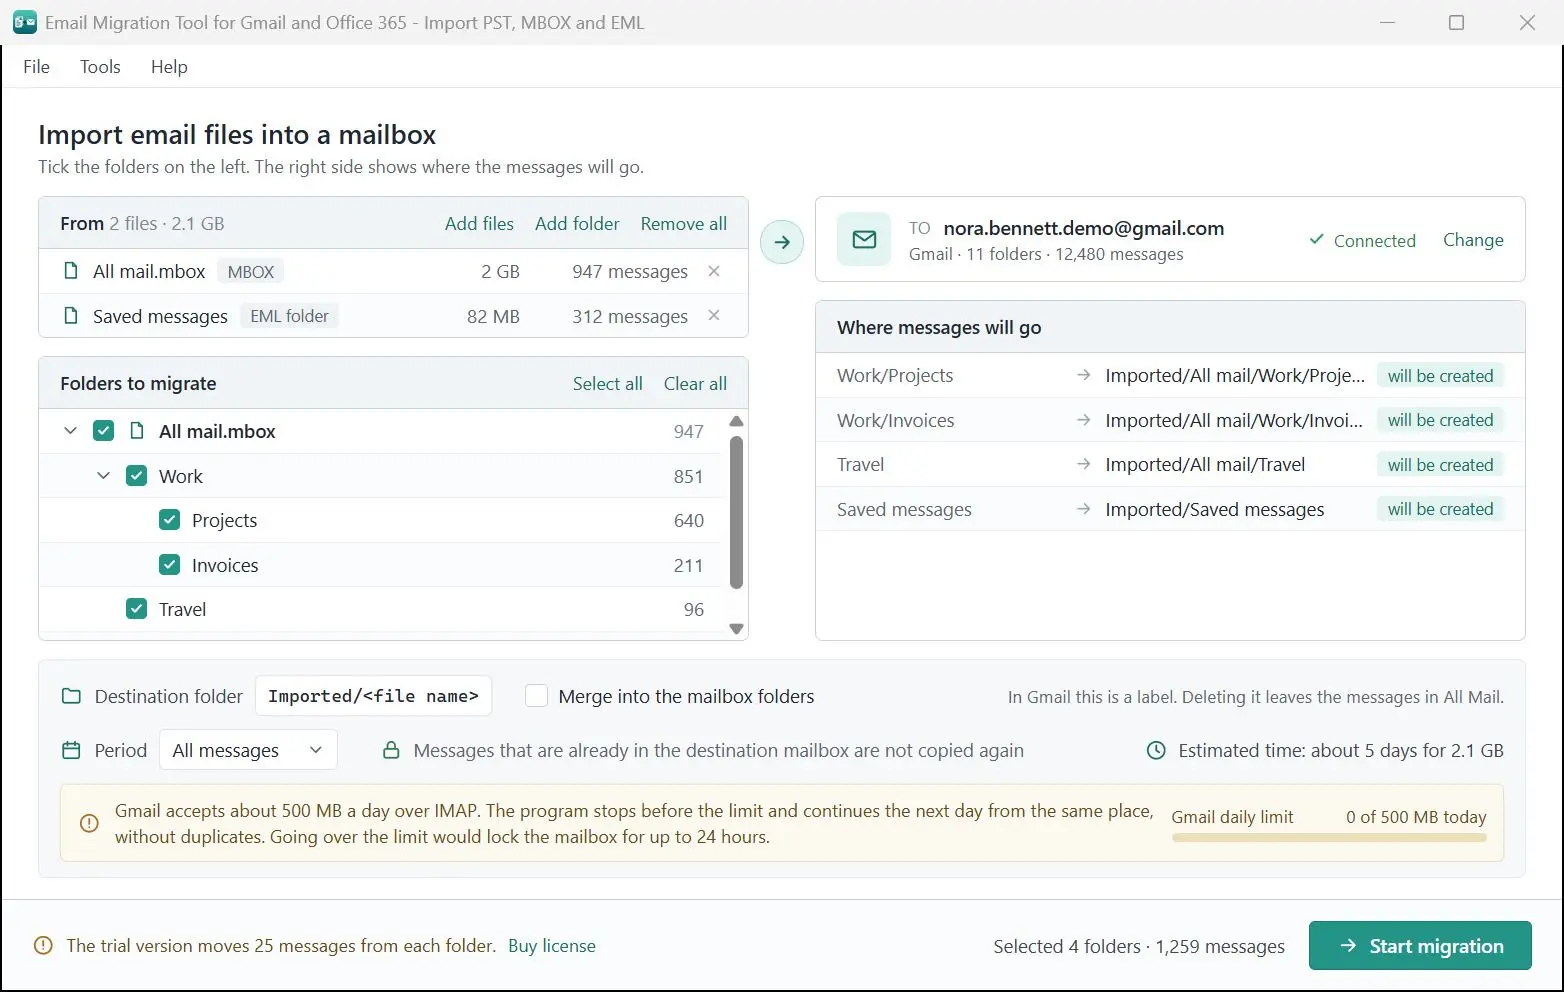Open the File menu
The image size is (1564, 992).
36,66
